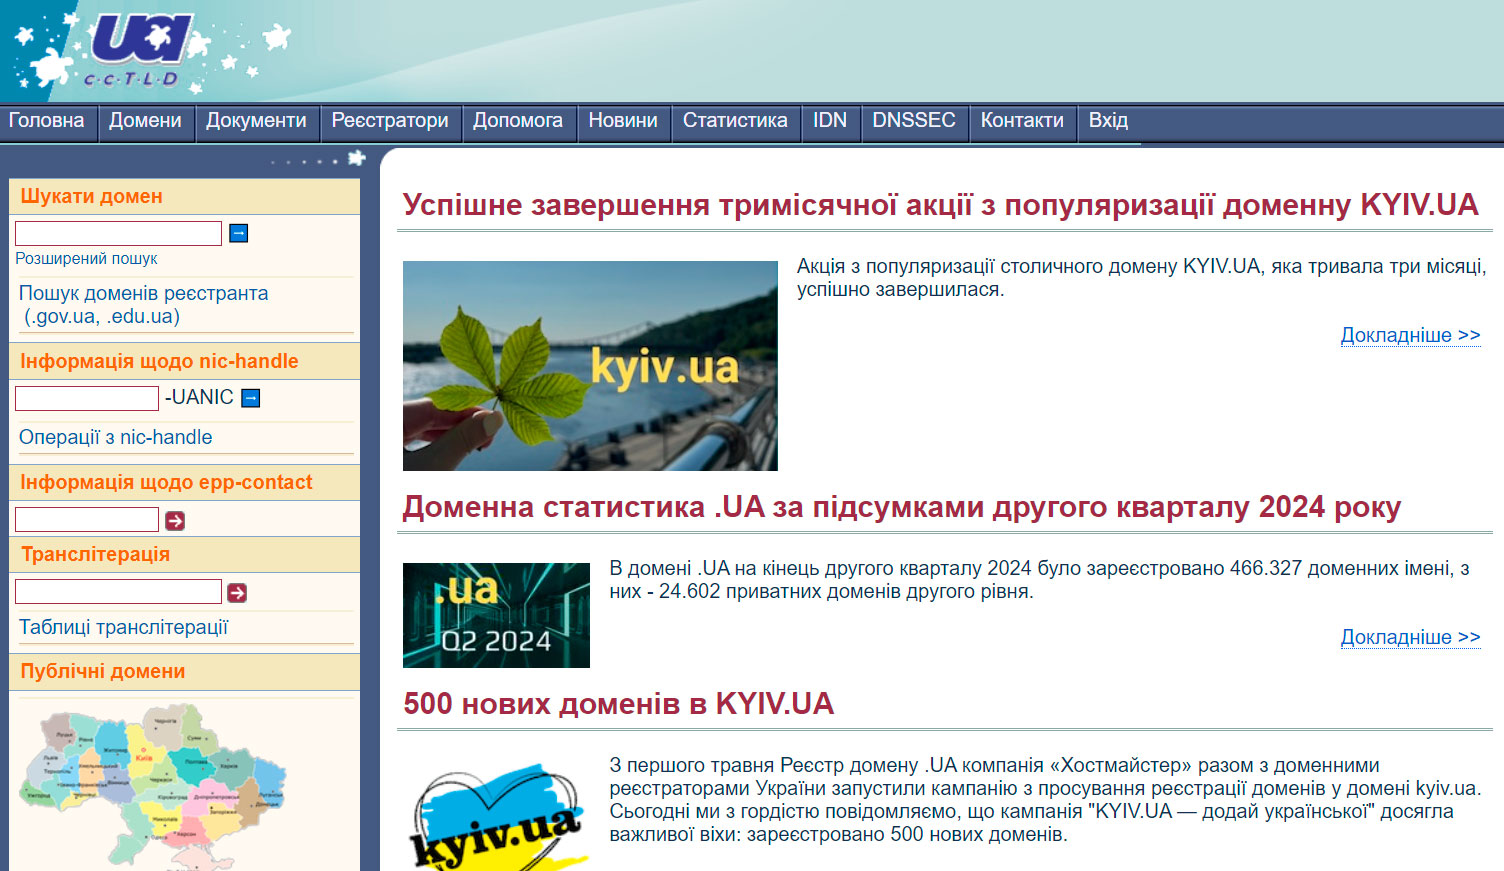Open the Головна menu item
This screenshot has height=871, width=1504.
coord(47,121)
